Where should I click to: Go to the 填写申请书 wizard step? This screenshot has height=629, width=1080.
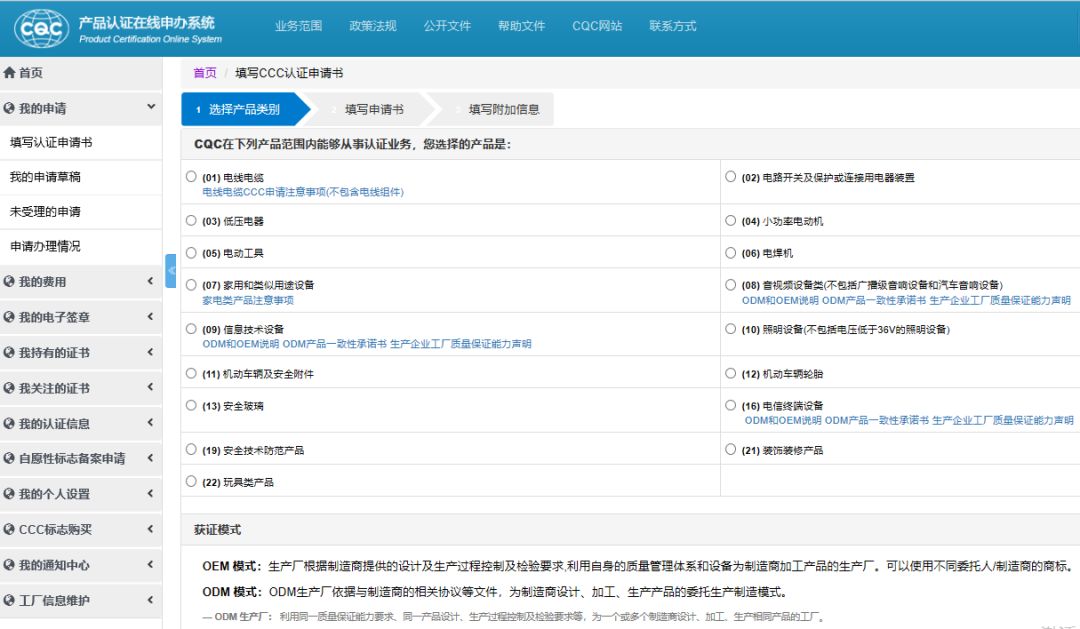[x=374, y=110]
